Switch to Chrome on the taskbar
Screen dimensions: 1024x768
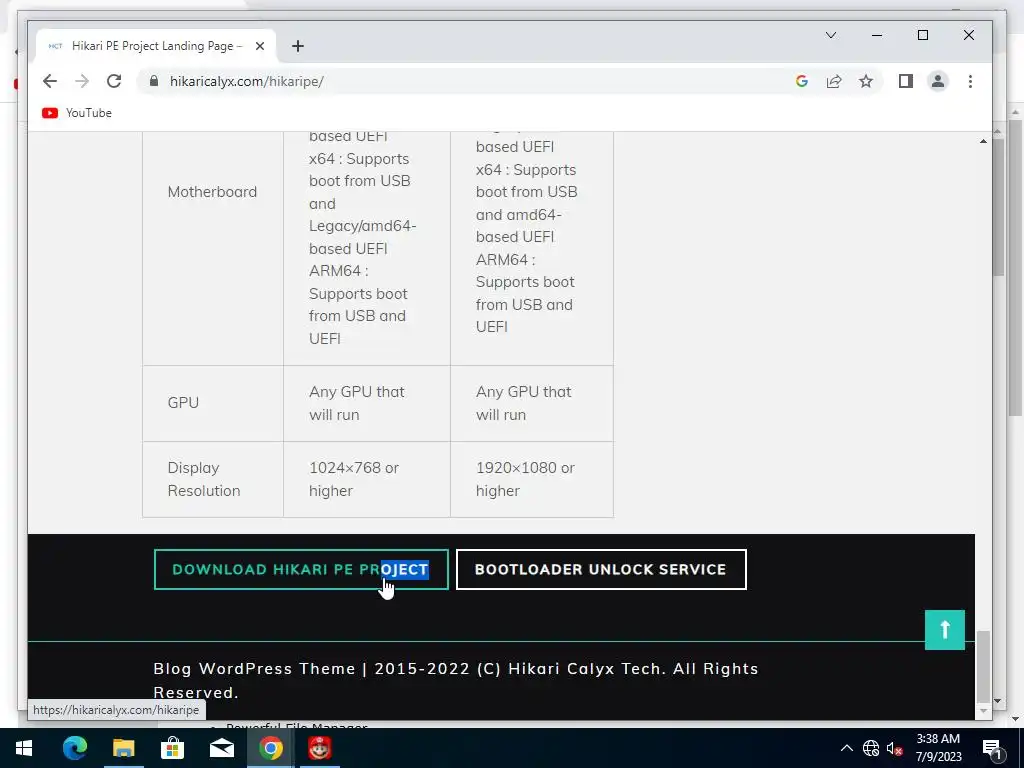click(270, 748)
